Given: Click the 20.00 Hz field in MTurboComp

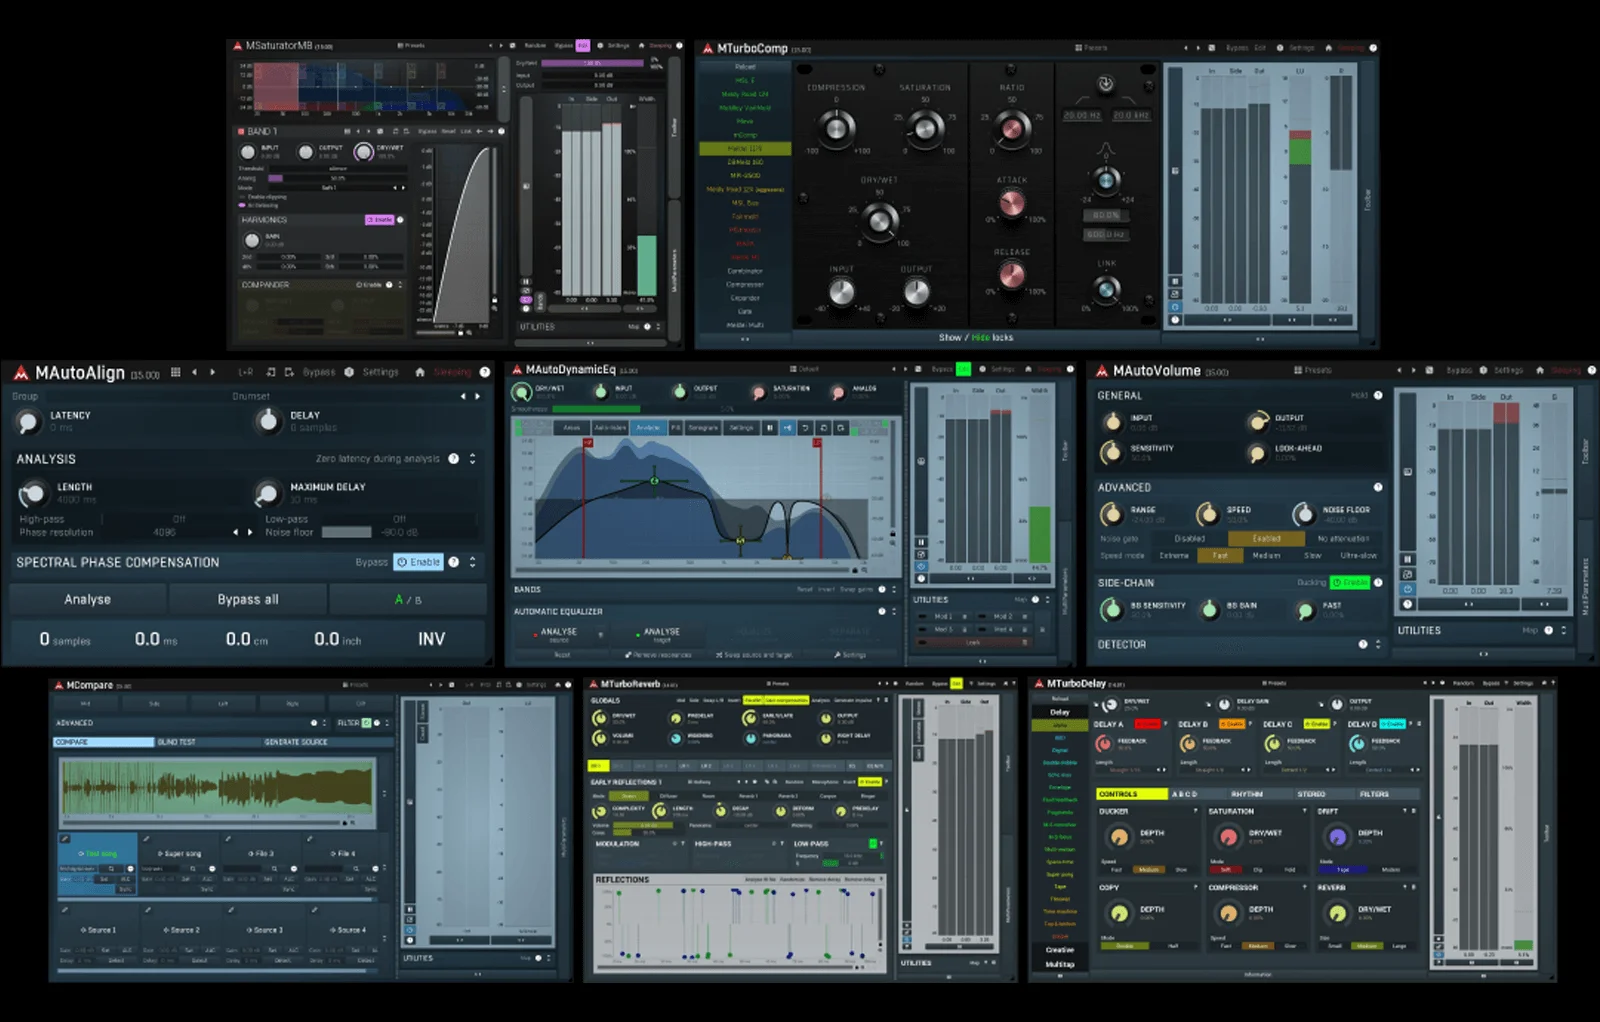Looking at the screenshot, I should pos(1082,116).
